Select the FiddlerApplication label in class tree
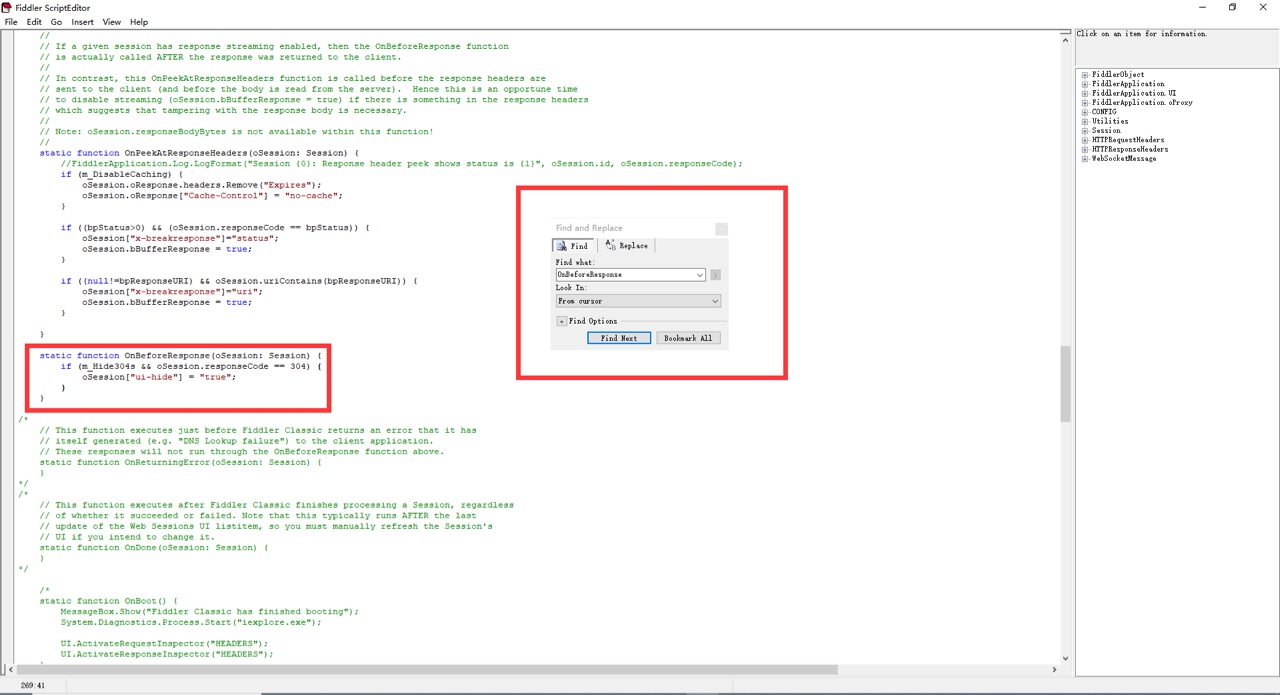1280x695 pixels. pos(1128,84)
